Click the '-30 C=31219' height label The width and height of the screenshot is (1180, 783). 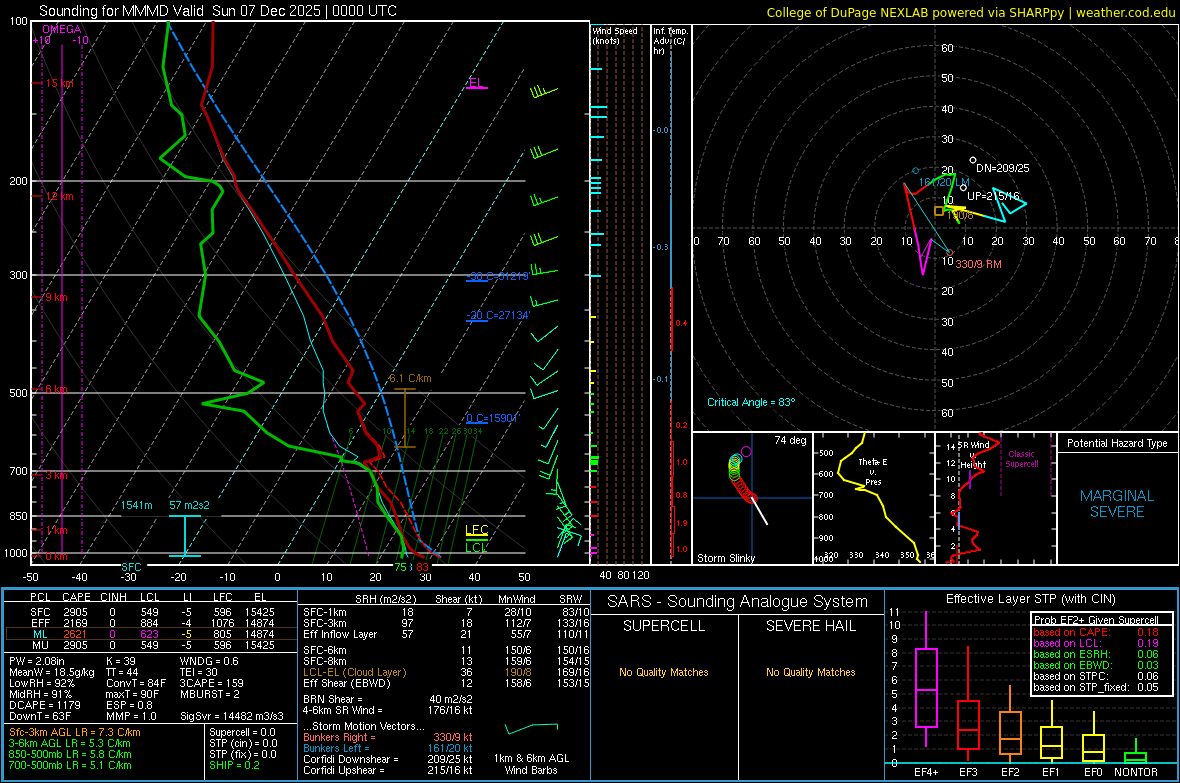coord(497,276)
